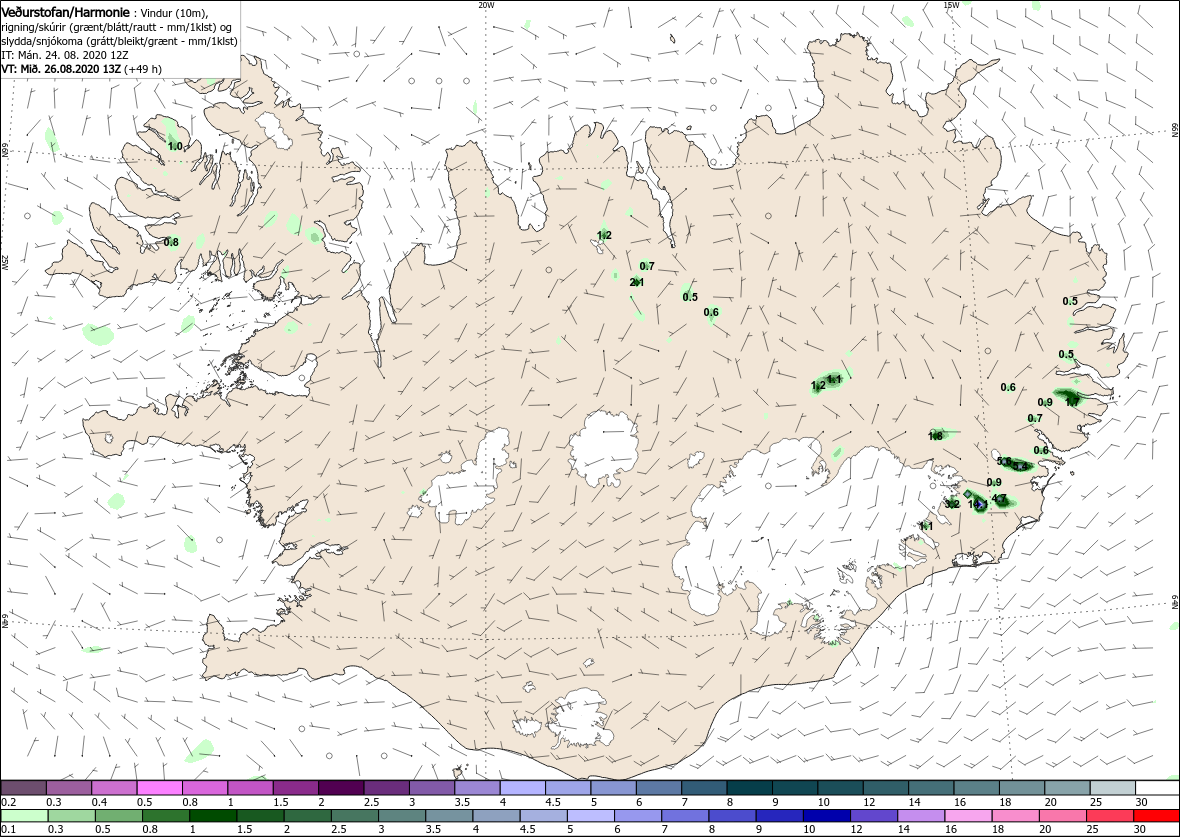Select the dark teal upper legend swatch at 8

coord(750,788)
